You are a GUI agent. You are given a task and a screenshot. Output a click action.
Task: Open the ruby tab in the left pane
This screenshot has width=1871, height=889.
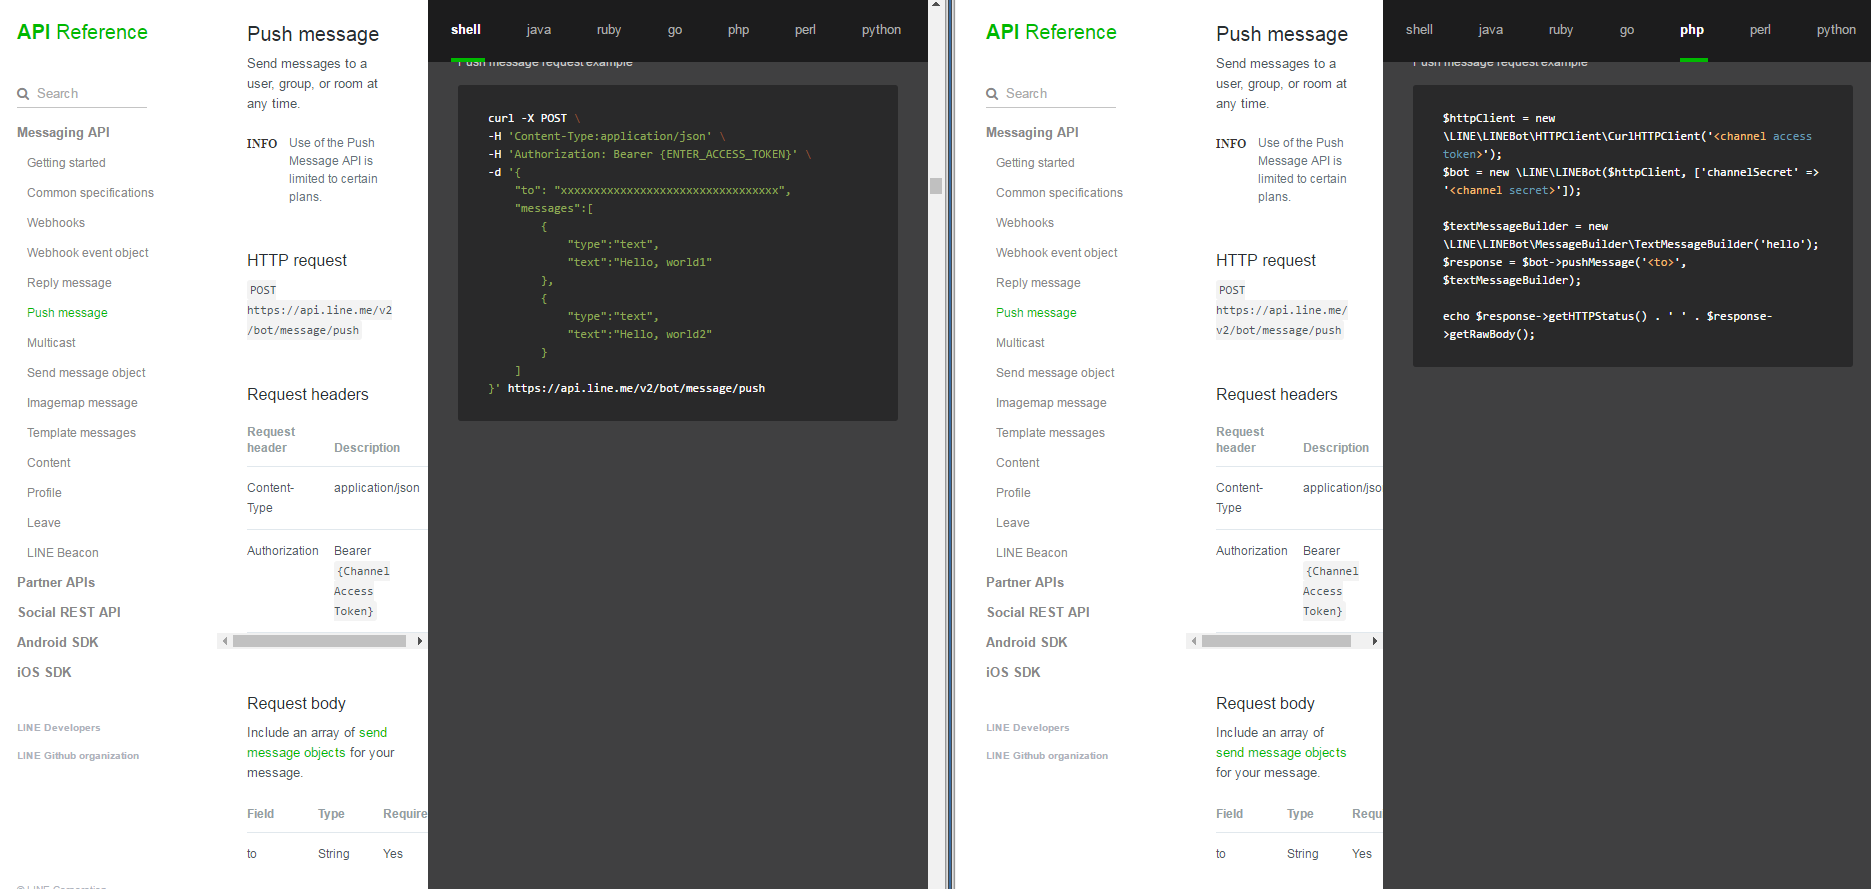(608, 30)
